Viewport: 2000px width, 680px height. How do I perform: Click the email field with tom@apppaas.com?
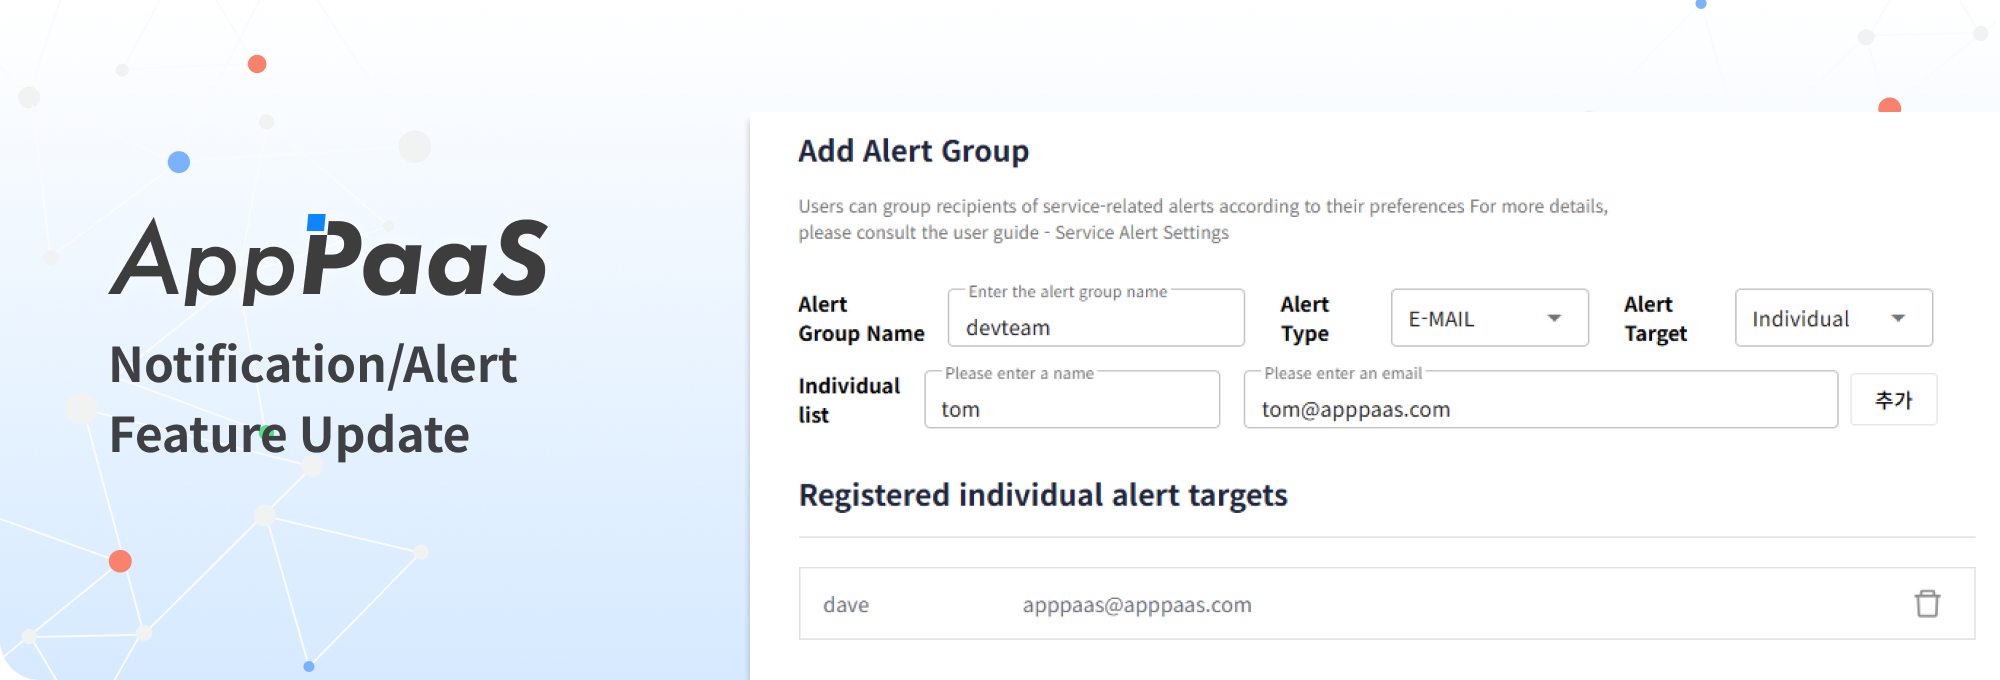coord(1540,400)
